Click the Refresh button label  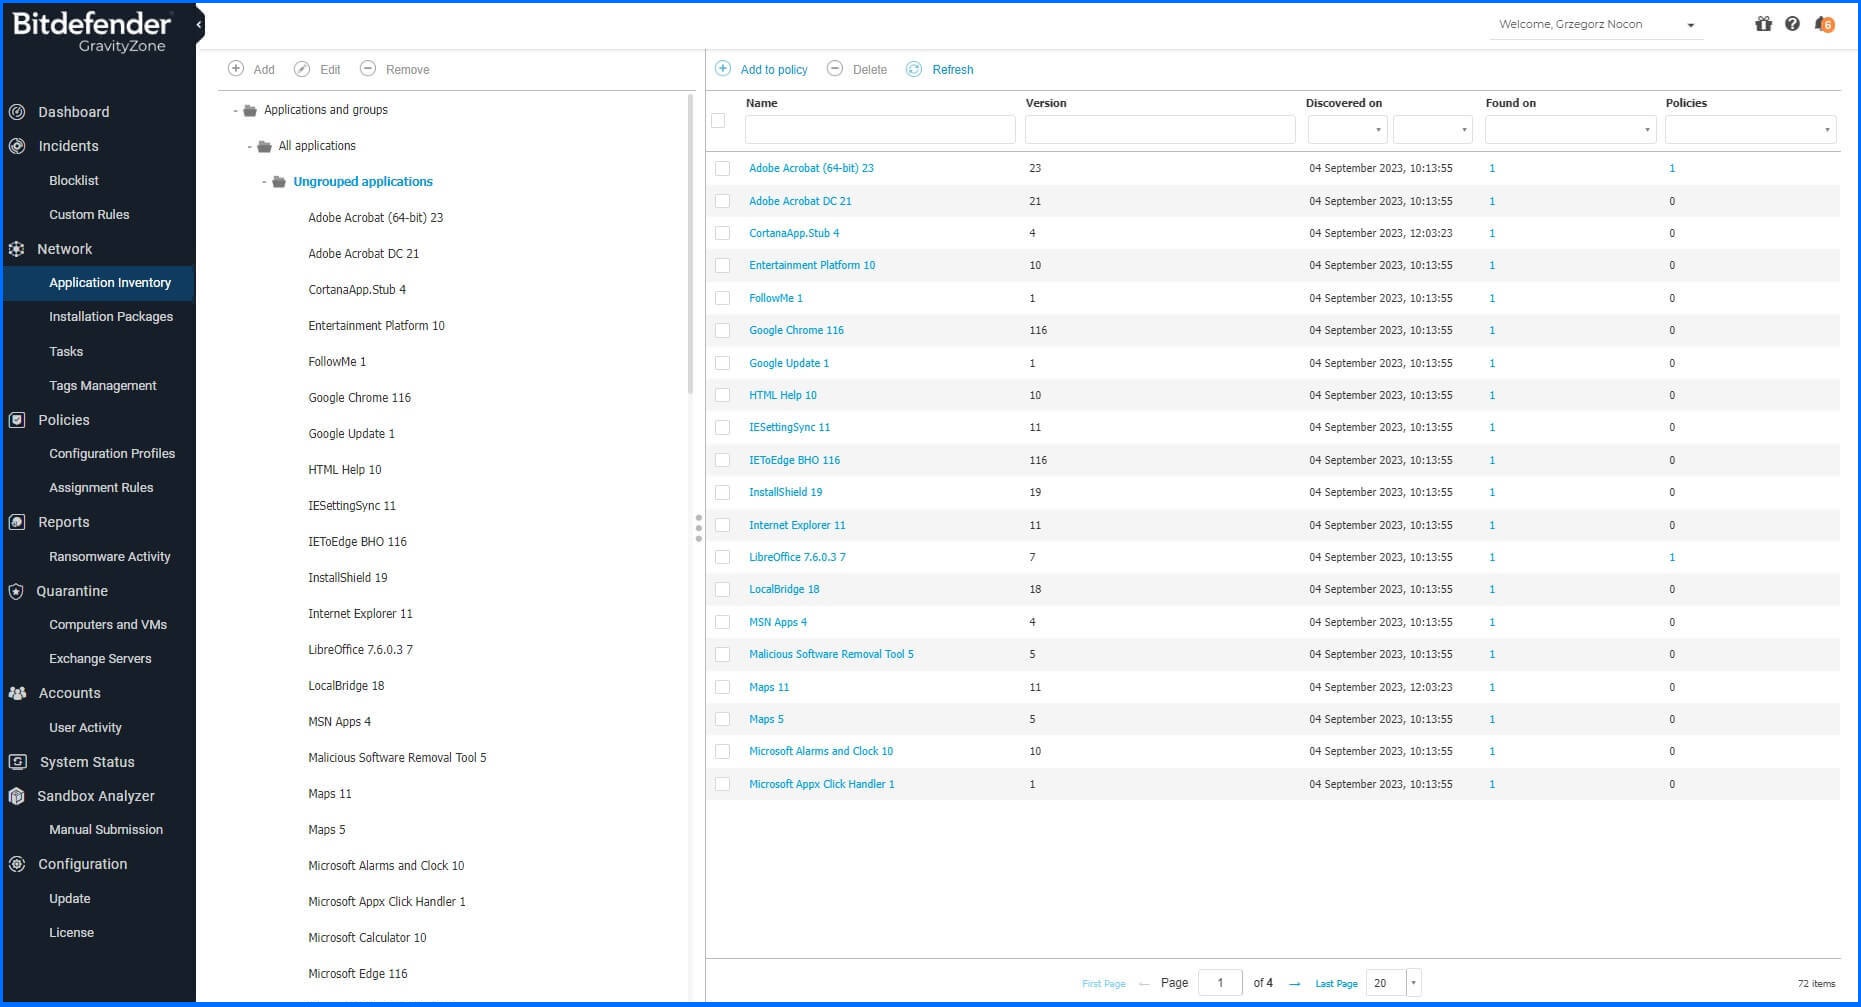click(952, 70)
